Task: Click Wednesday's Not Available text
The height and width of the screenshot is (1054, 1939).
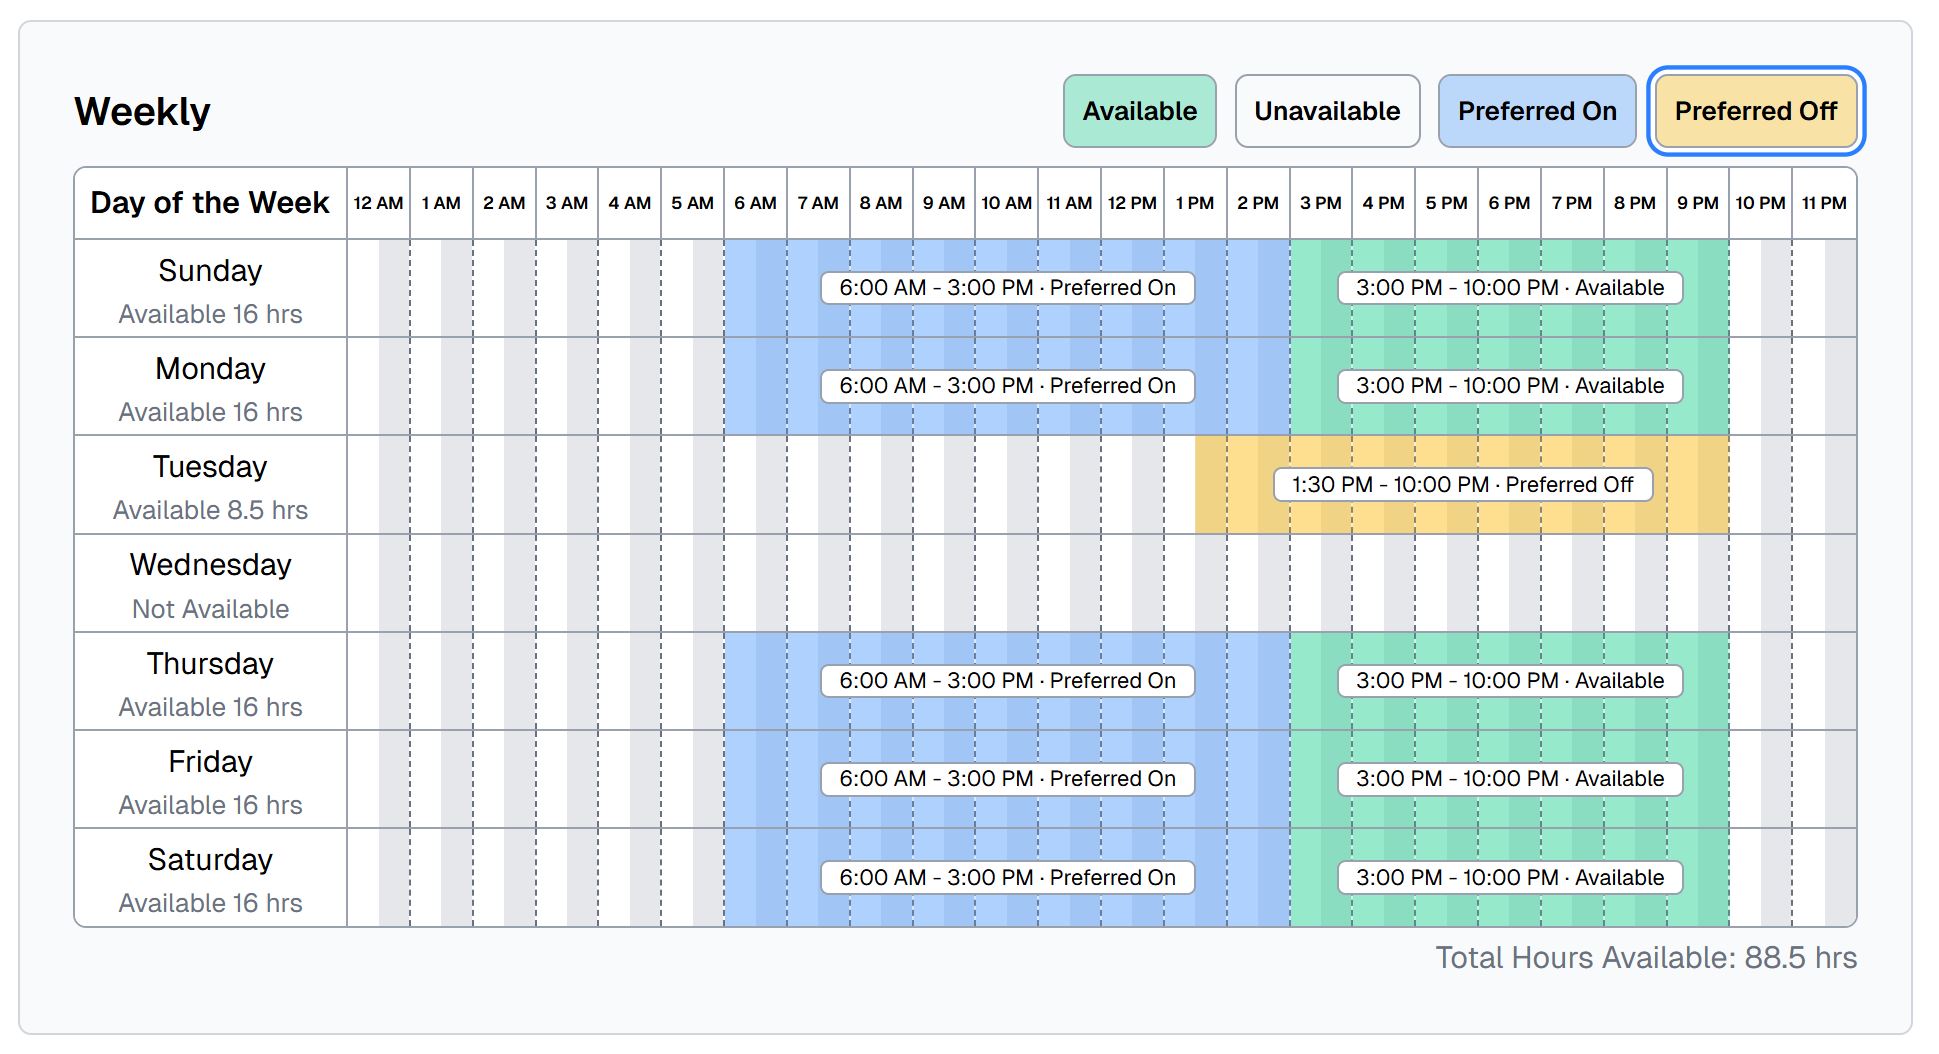Action: (210, 609)
